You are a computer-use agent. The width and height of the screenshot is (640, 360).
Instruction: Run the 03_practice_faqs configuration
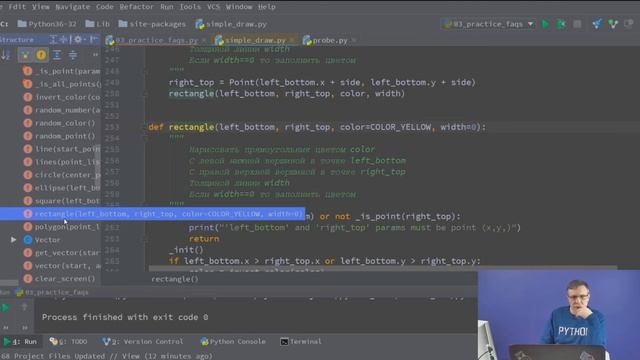[x=545, y=24]
